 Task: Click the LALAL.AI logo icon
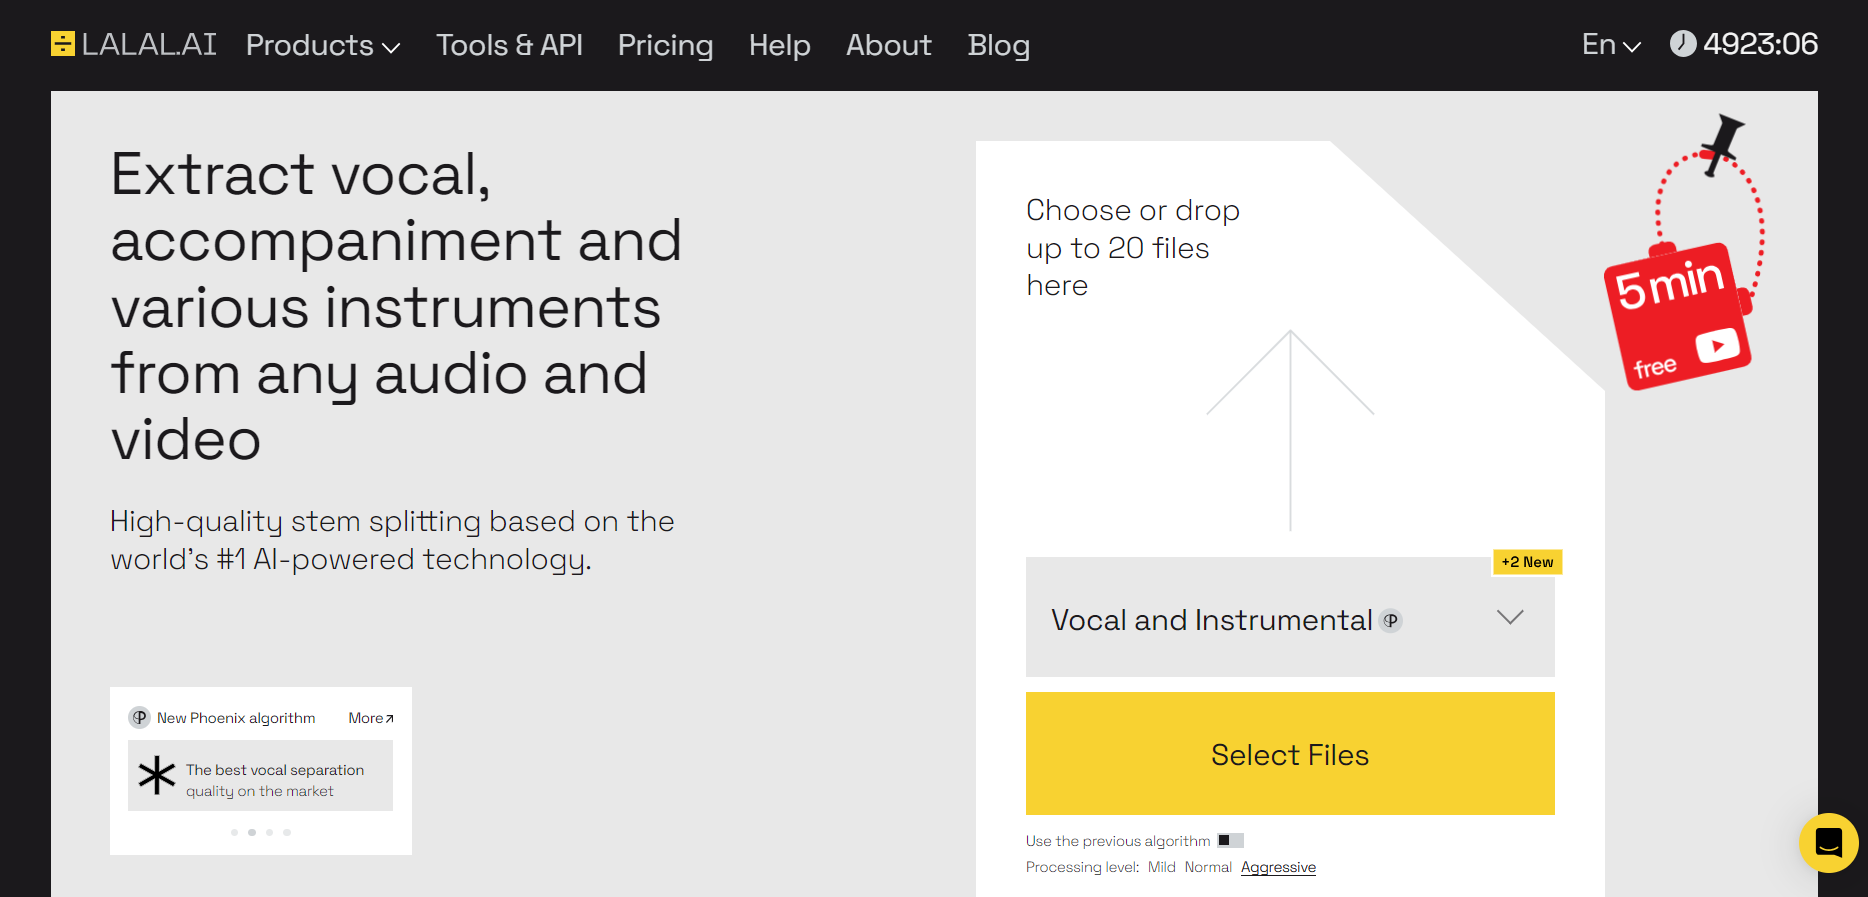coord(63,44)
